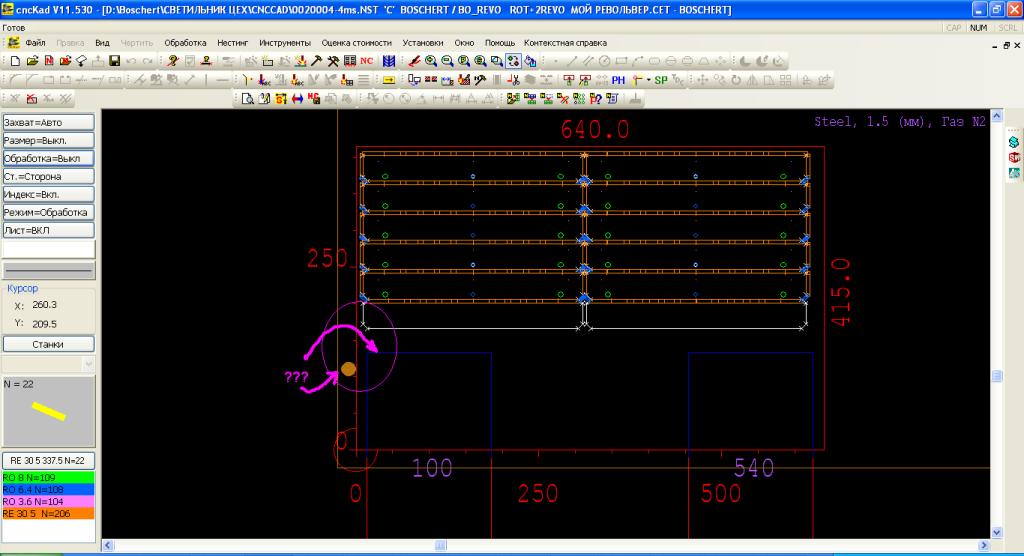Viewport: 1024px width, 556px height.
Task: Click the hammer tool icon
Action: [x=316, y=61]
